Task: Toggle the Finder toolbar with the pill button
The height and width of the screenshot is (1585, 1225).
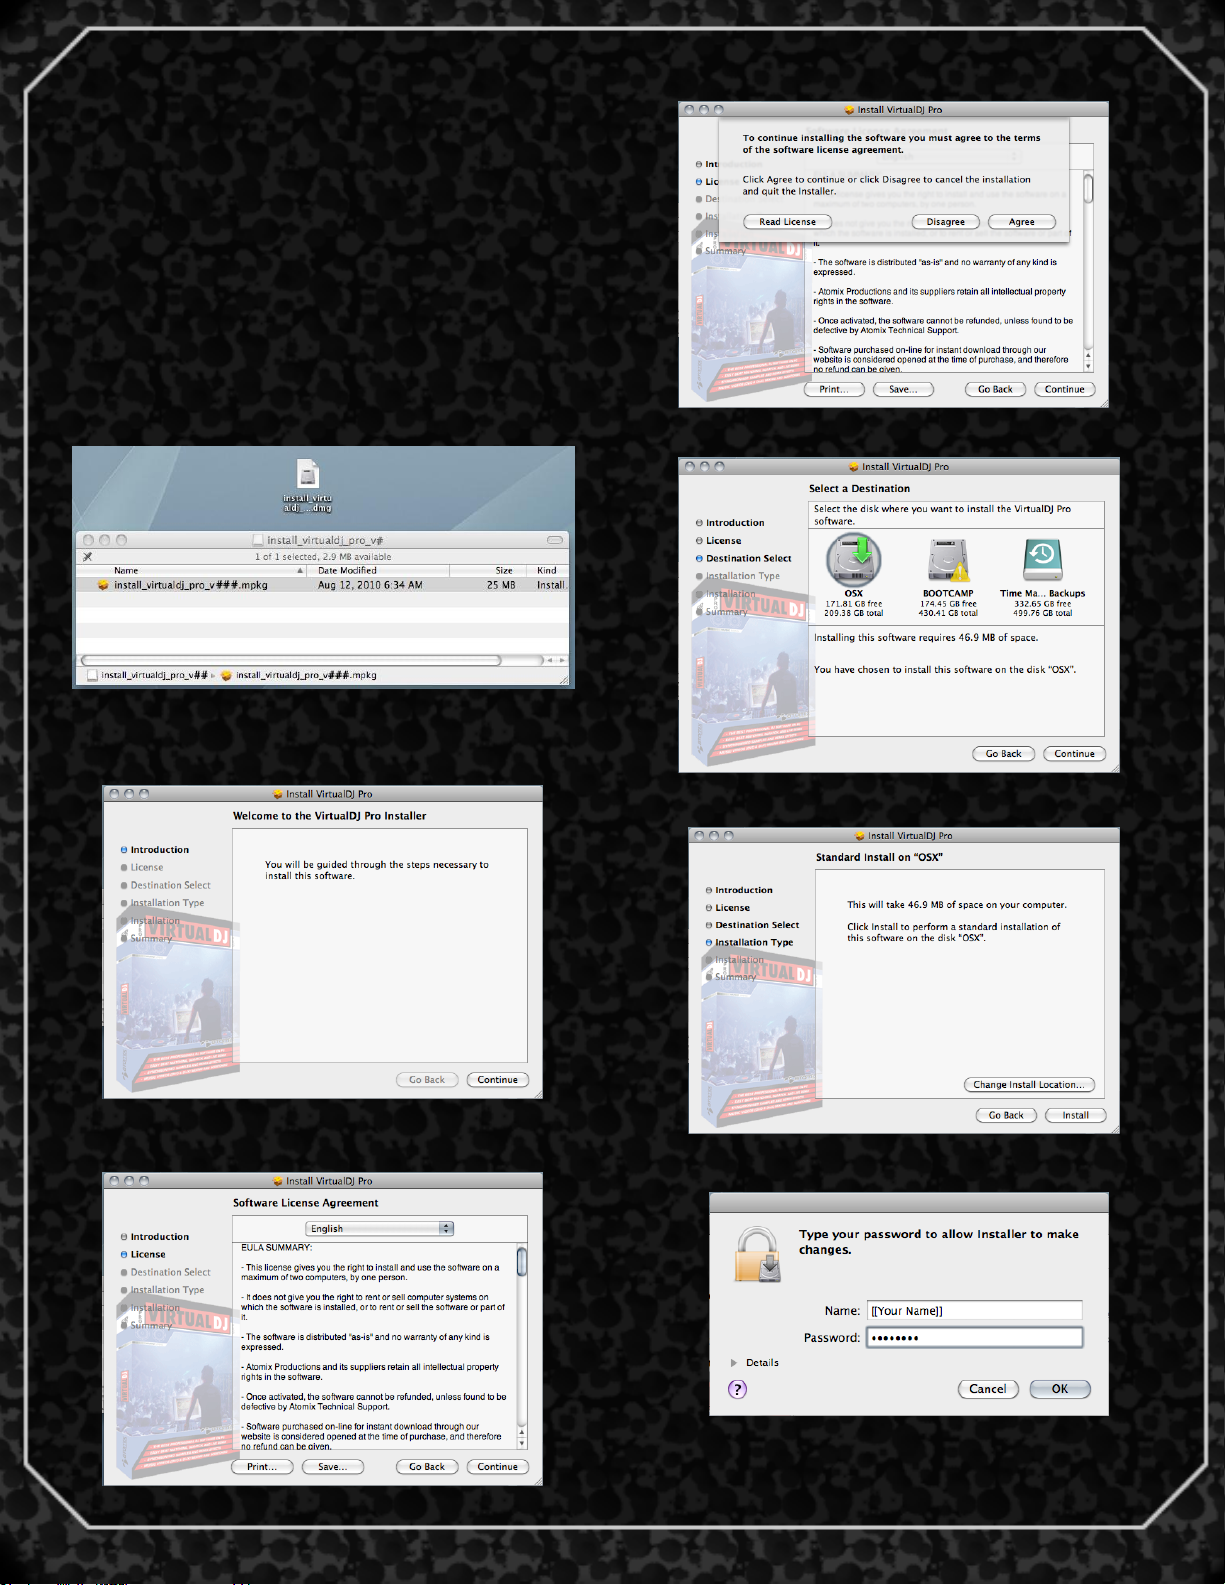Action: (555, 540)
